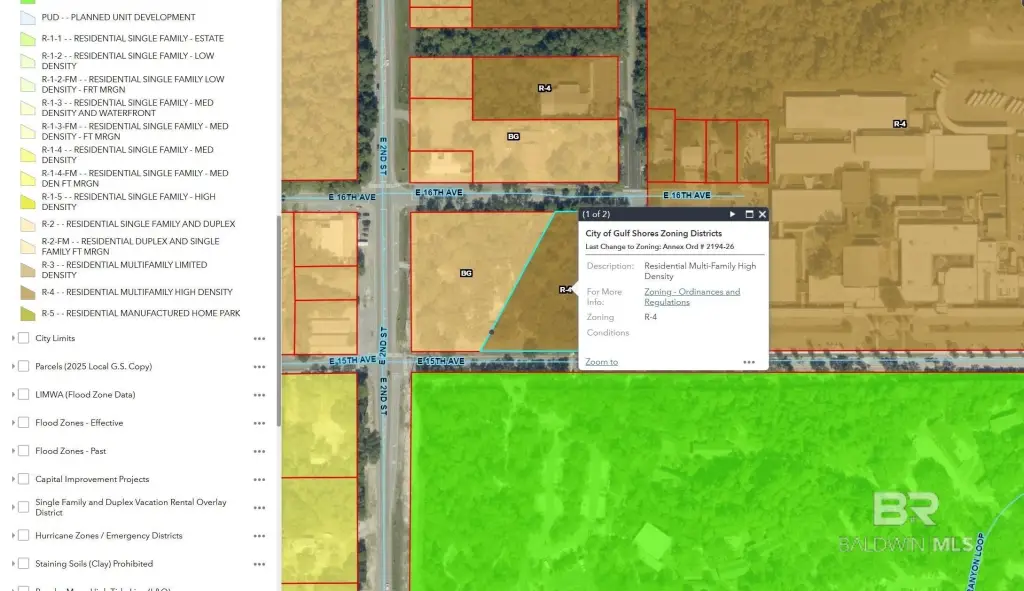Click the BG label on the map parcel south of E 16th Ave
Viewport: 1024px width, 591px height.
(466, 273)
